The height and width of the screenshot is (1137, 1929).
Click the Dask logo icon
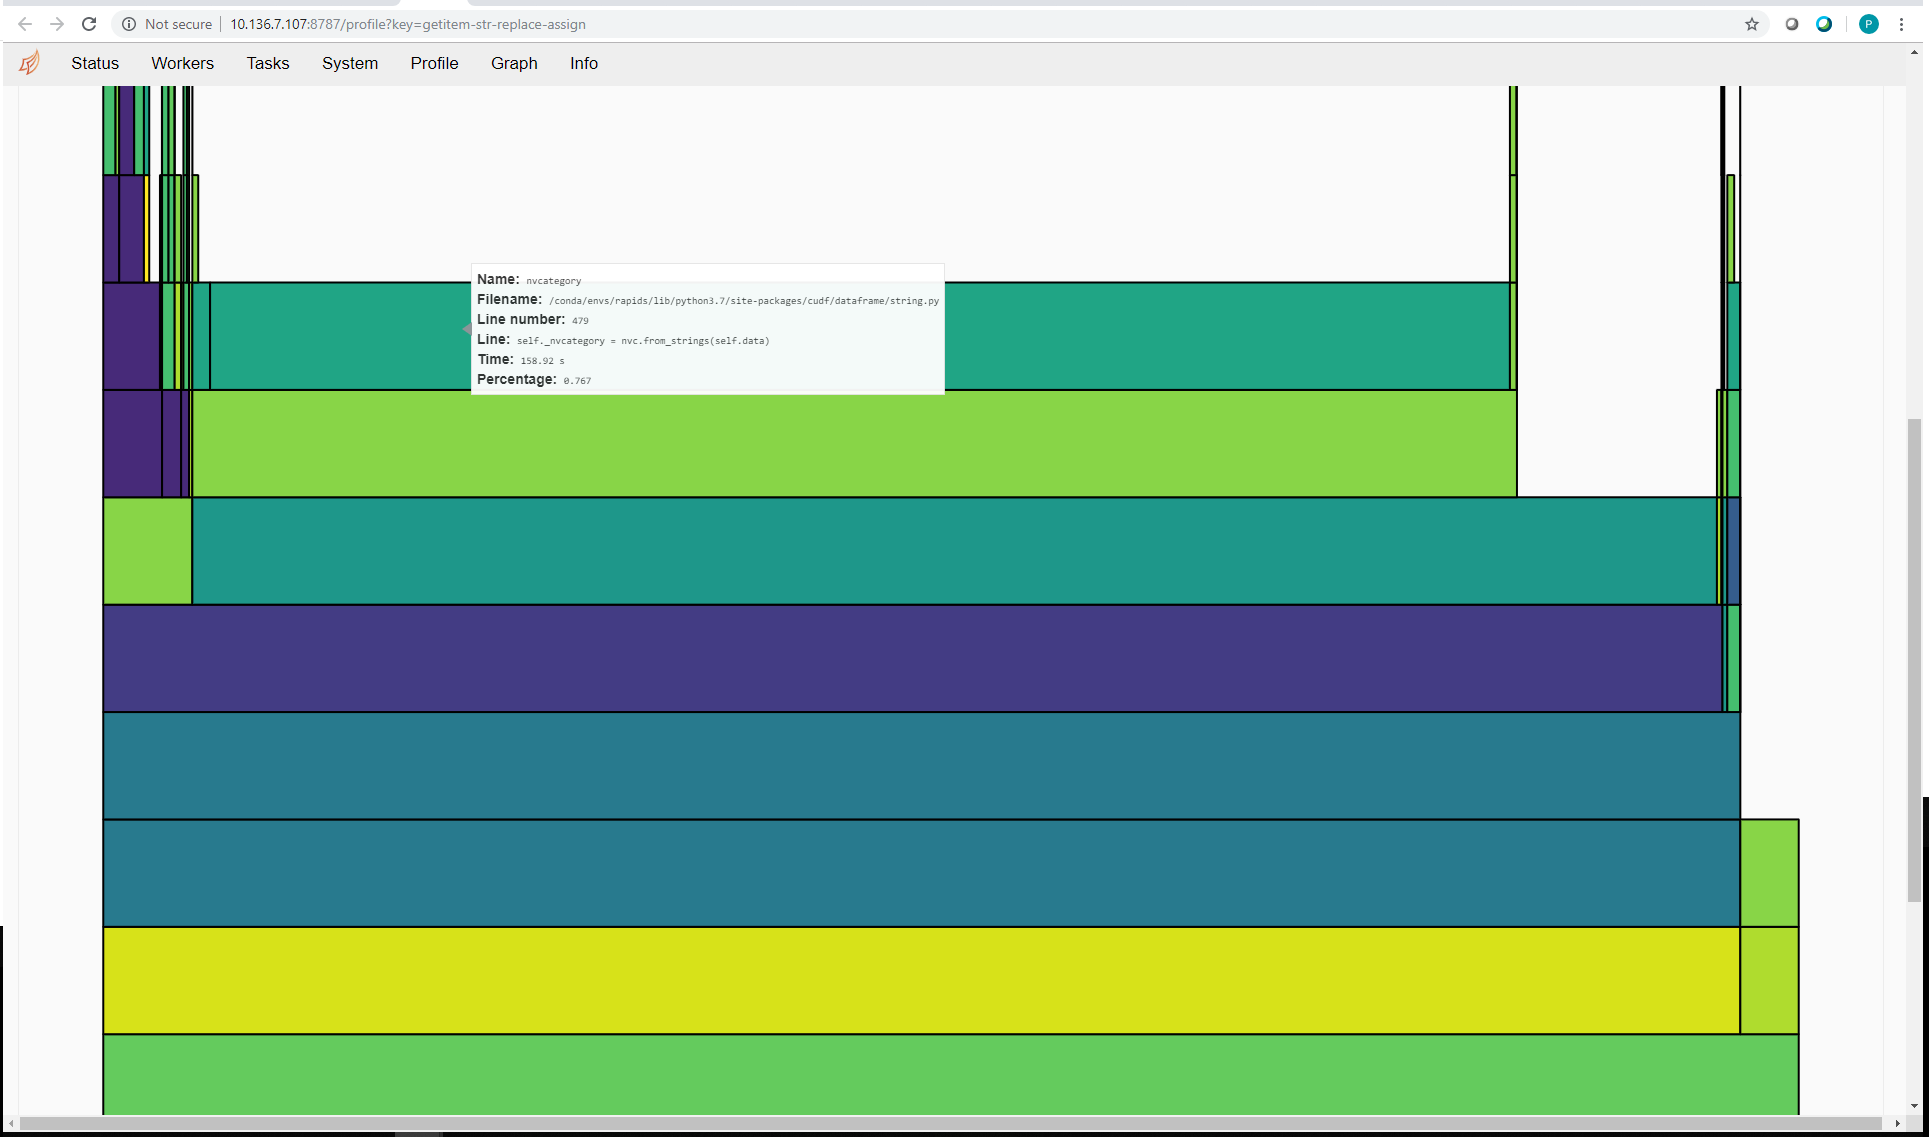(x=29, y=62)
